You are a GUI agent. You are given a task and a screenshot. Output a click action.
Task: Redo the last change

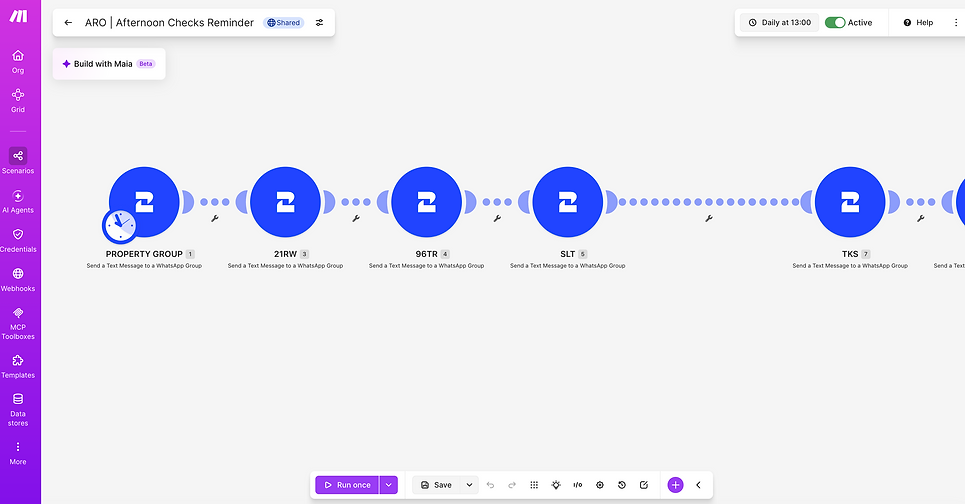512,485
